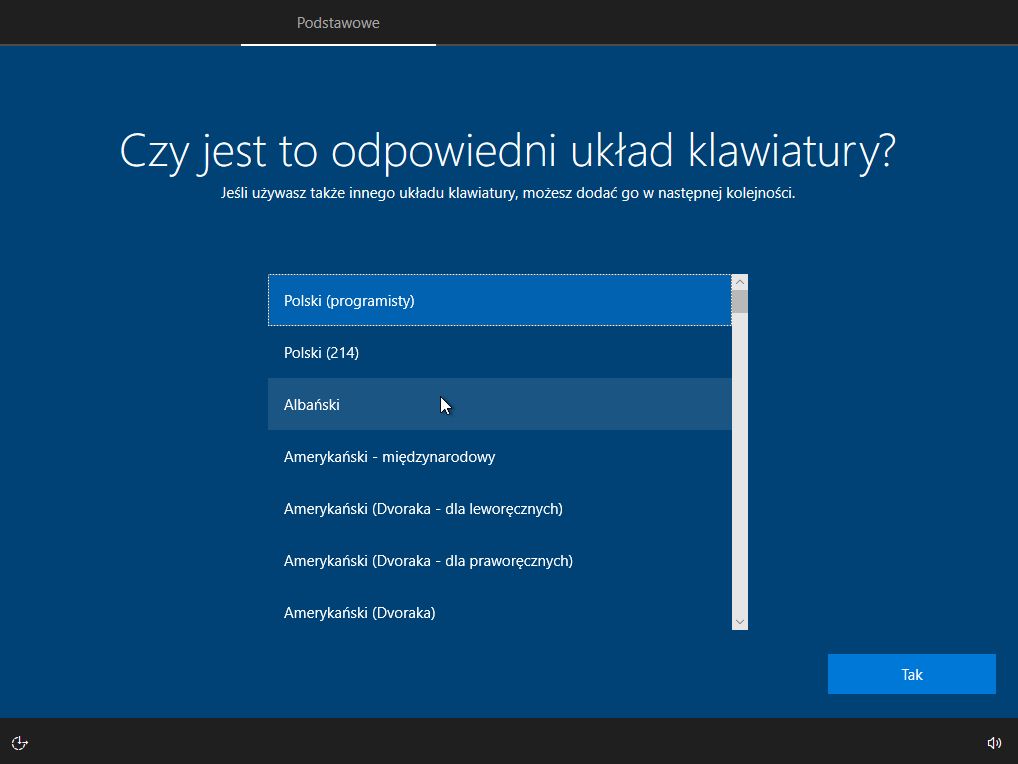
Task: Choose the Albański keyboard layout
Action: pos(499,404)
